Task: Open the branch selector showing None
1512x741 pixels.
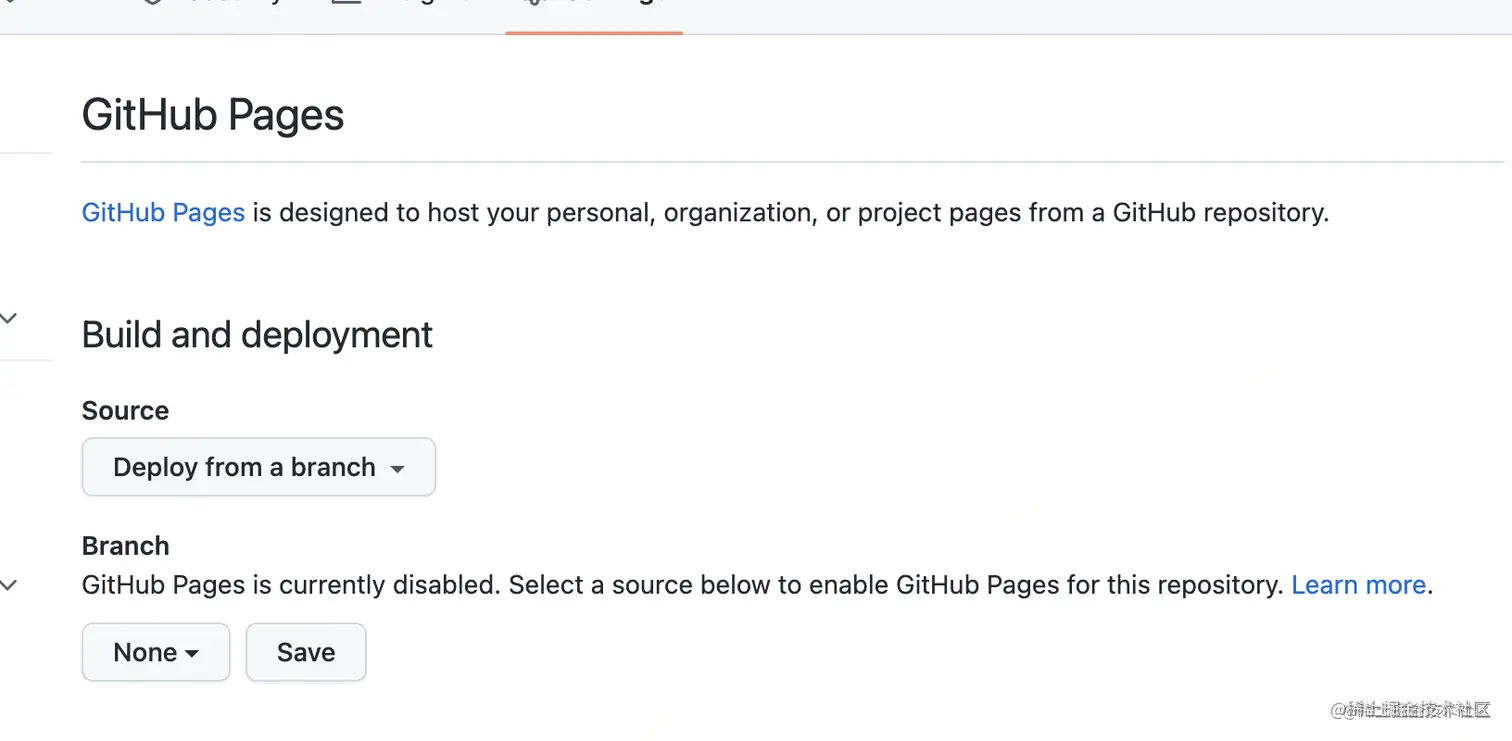Action: click(155, 652)
